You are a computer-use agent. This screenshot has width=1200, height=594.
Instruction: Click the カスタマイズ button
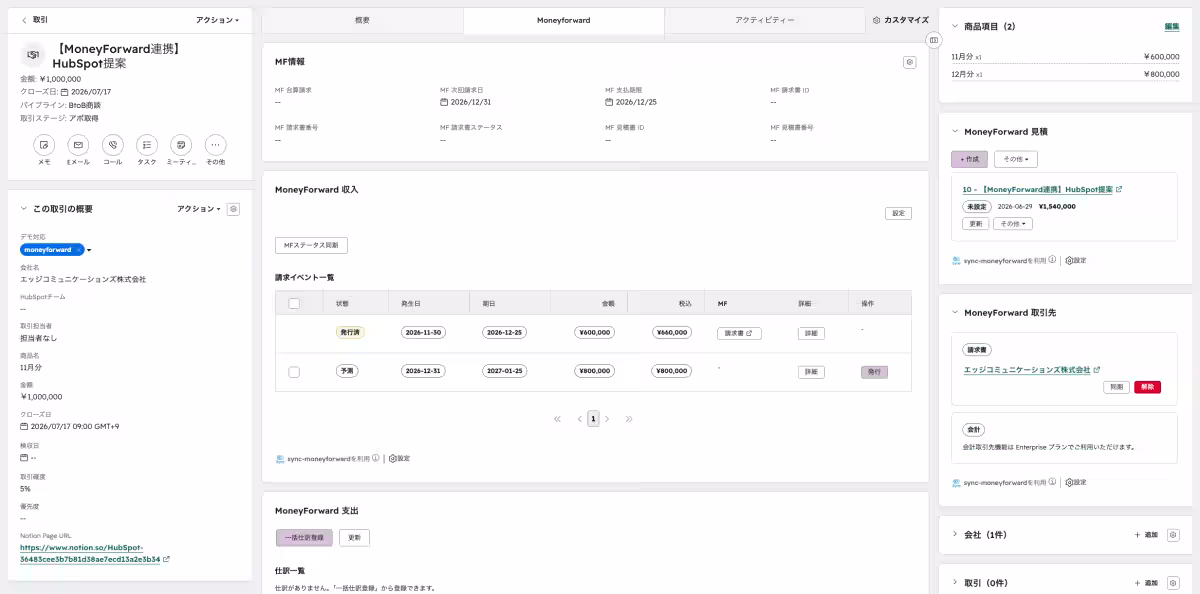900,20
